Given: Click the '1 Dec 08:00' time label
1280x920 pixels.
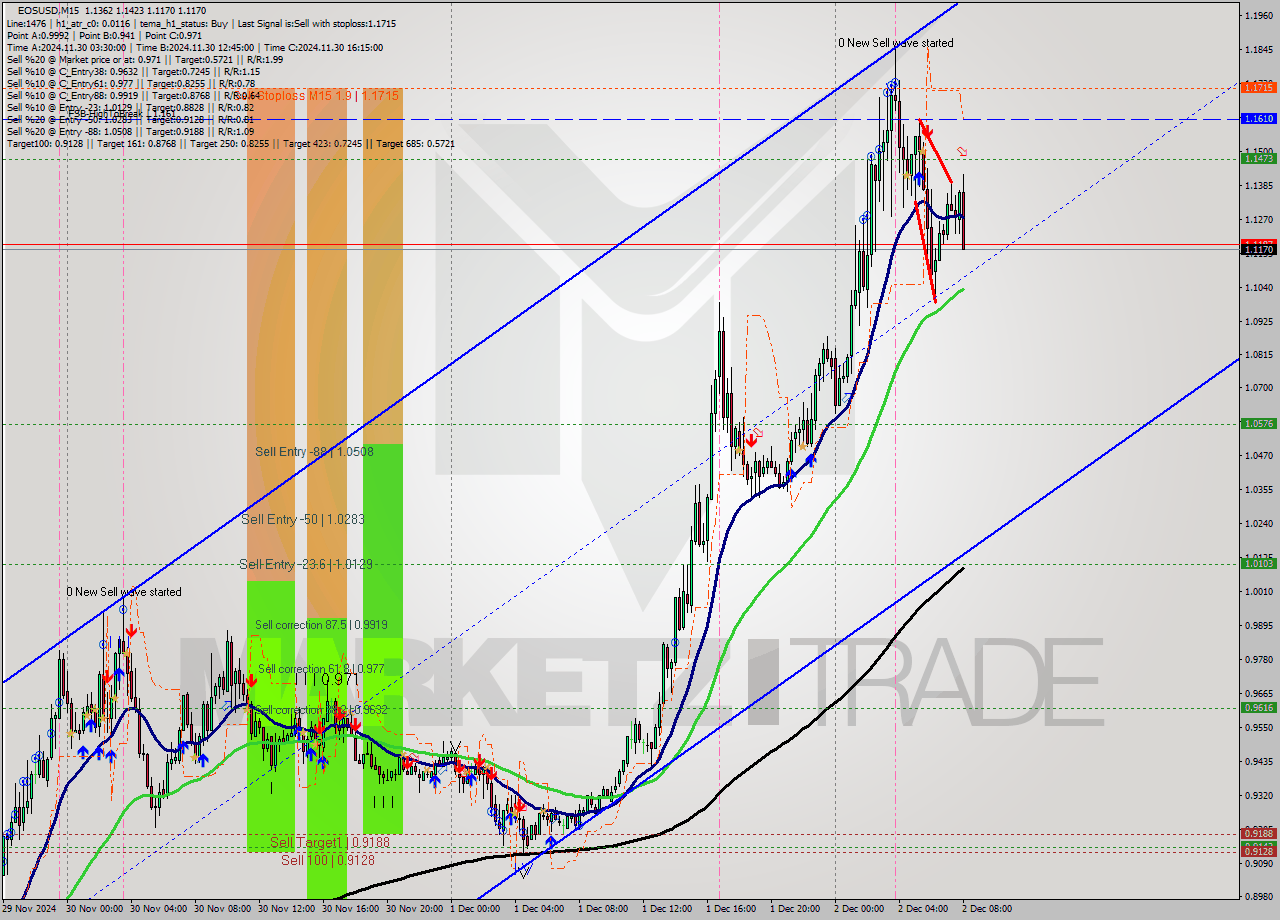Looking at the screenshot, I should click(x=603, y=909).
